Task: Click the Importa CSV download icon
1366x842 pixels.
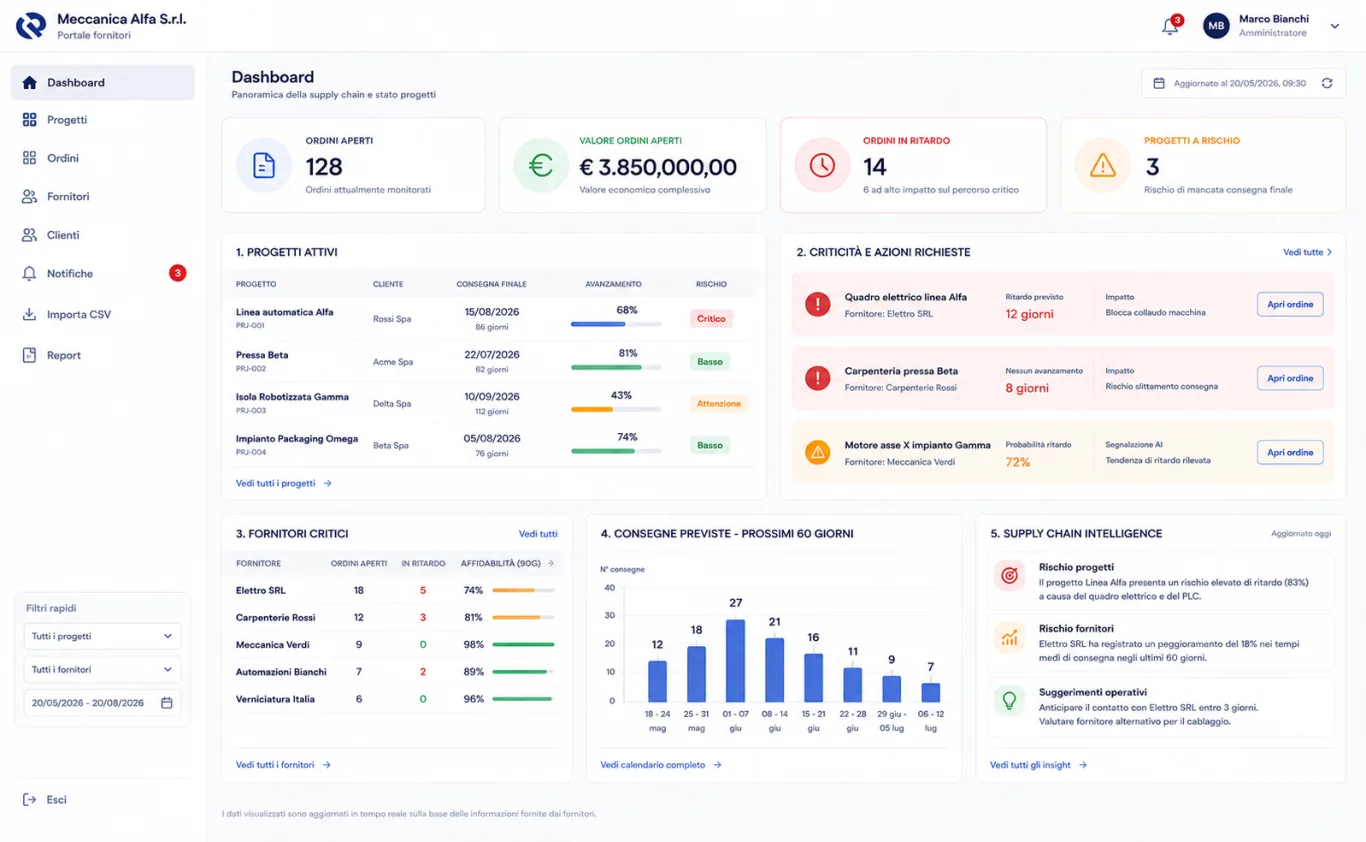Action: [29, 315]
